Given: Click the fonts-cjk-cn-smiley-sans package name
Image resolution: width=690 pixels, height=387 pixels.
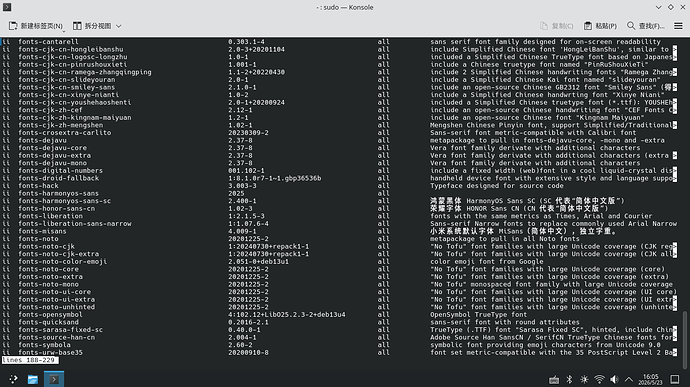Looking at the screenshot, I should [66, 87].
